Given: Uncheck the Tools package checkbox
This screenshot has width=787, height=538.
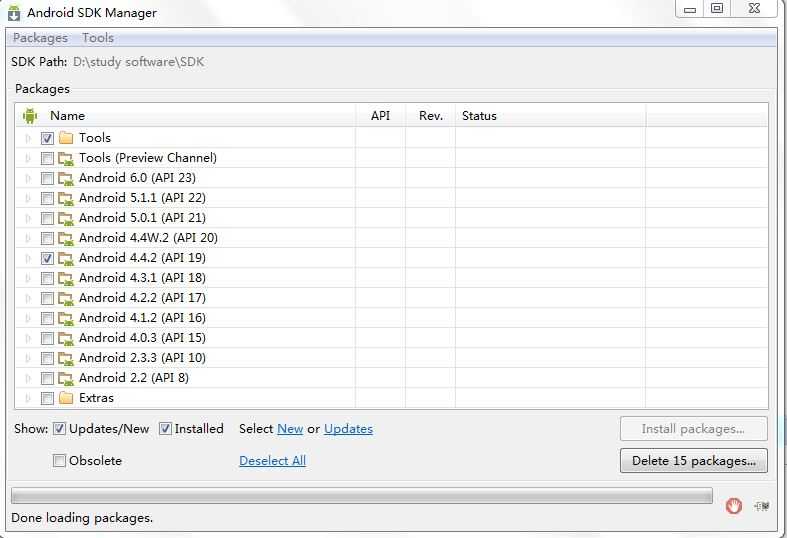Looking at the screenshot, I should [47, 138].
